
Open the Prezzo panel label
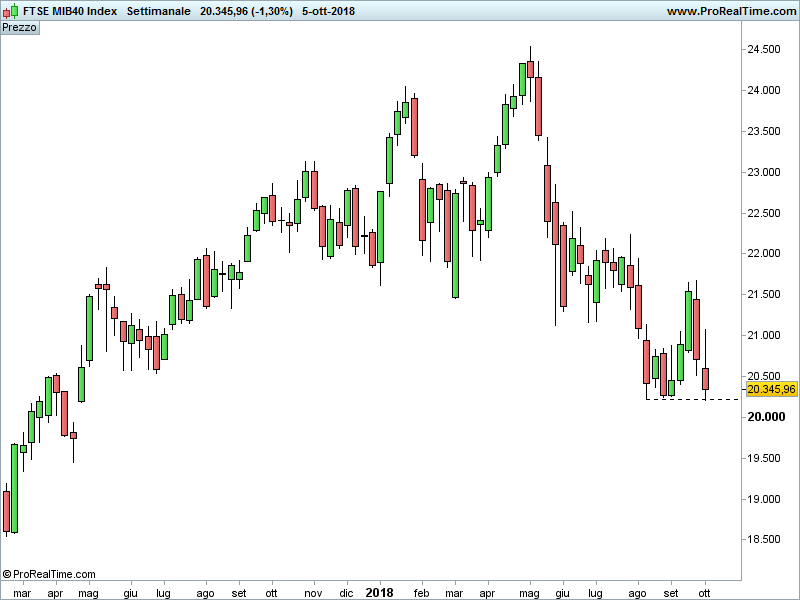pyautogui.click(x=19, y=27)
